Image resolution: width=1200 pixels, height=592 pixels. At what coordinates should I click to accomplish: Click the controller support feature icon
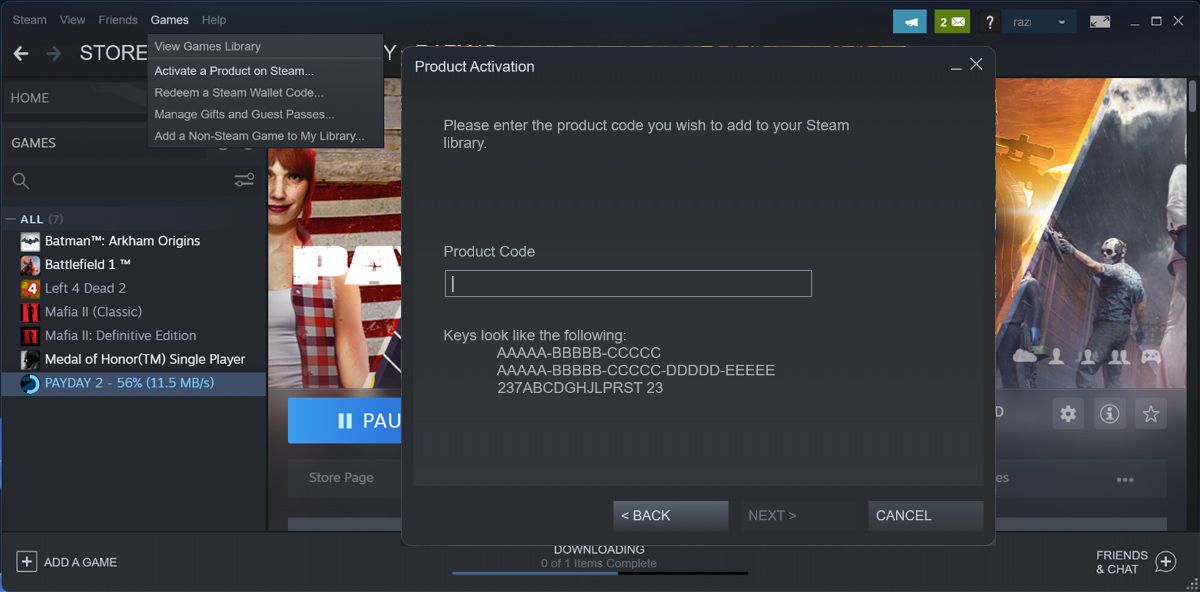1151,356
